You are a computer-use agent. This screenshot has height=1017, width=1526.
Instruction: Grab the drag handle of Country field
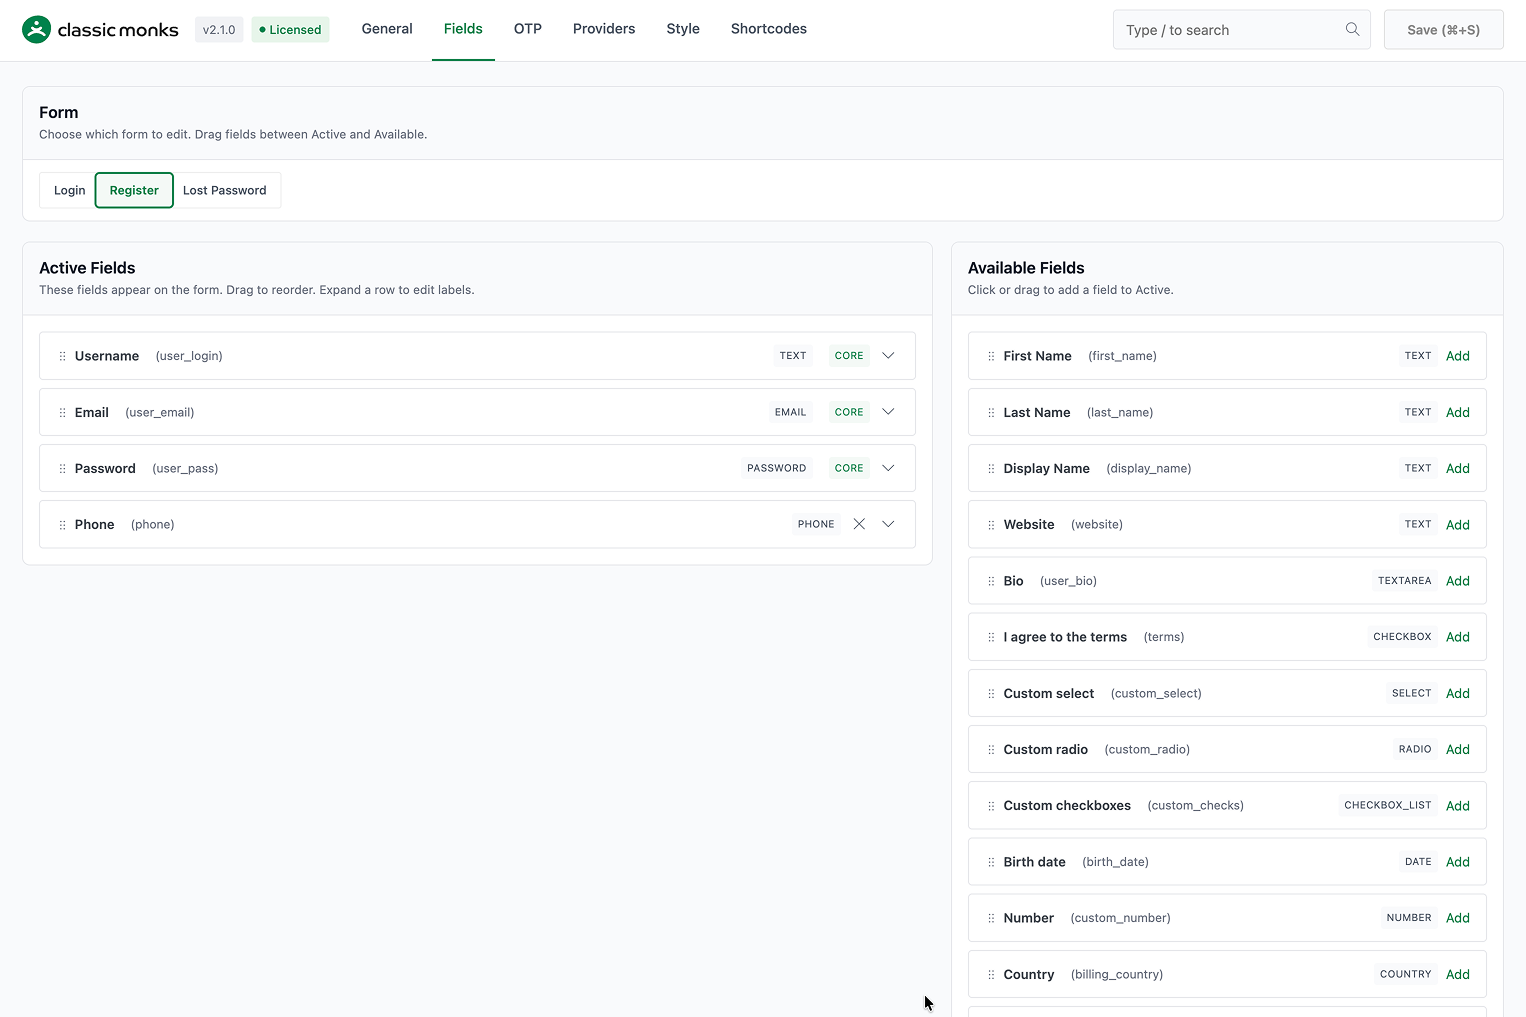coord(991,974)
